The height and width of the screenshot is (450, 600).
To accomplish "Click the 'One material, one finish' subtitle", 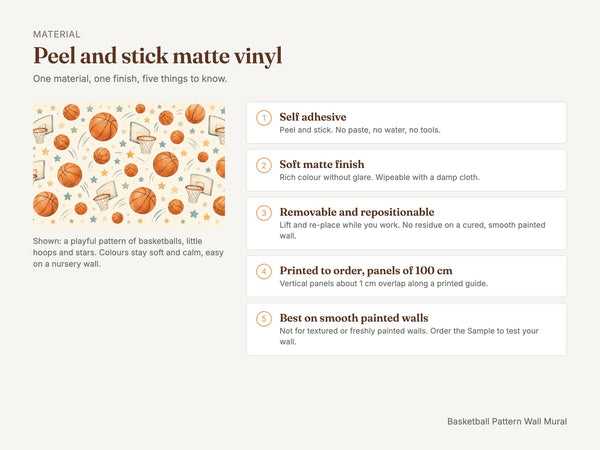I will (130, 79).
